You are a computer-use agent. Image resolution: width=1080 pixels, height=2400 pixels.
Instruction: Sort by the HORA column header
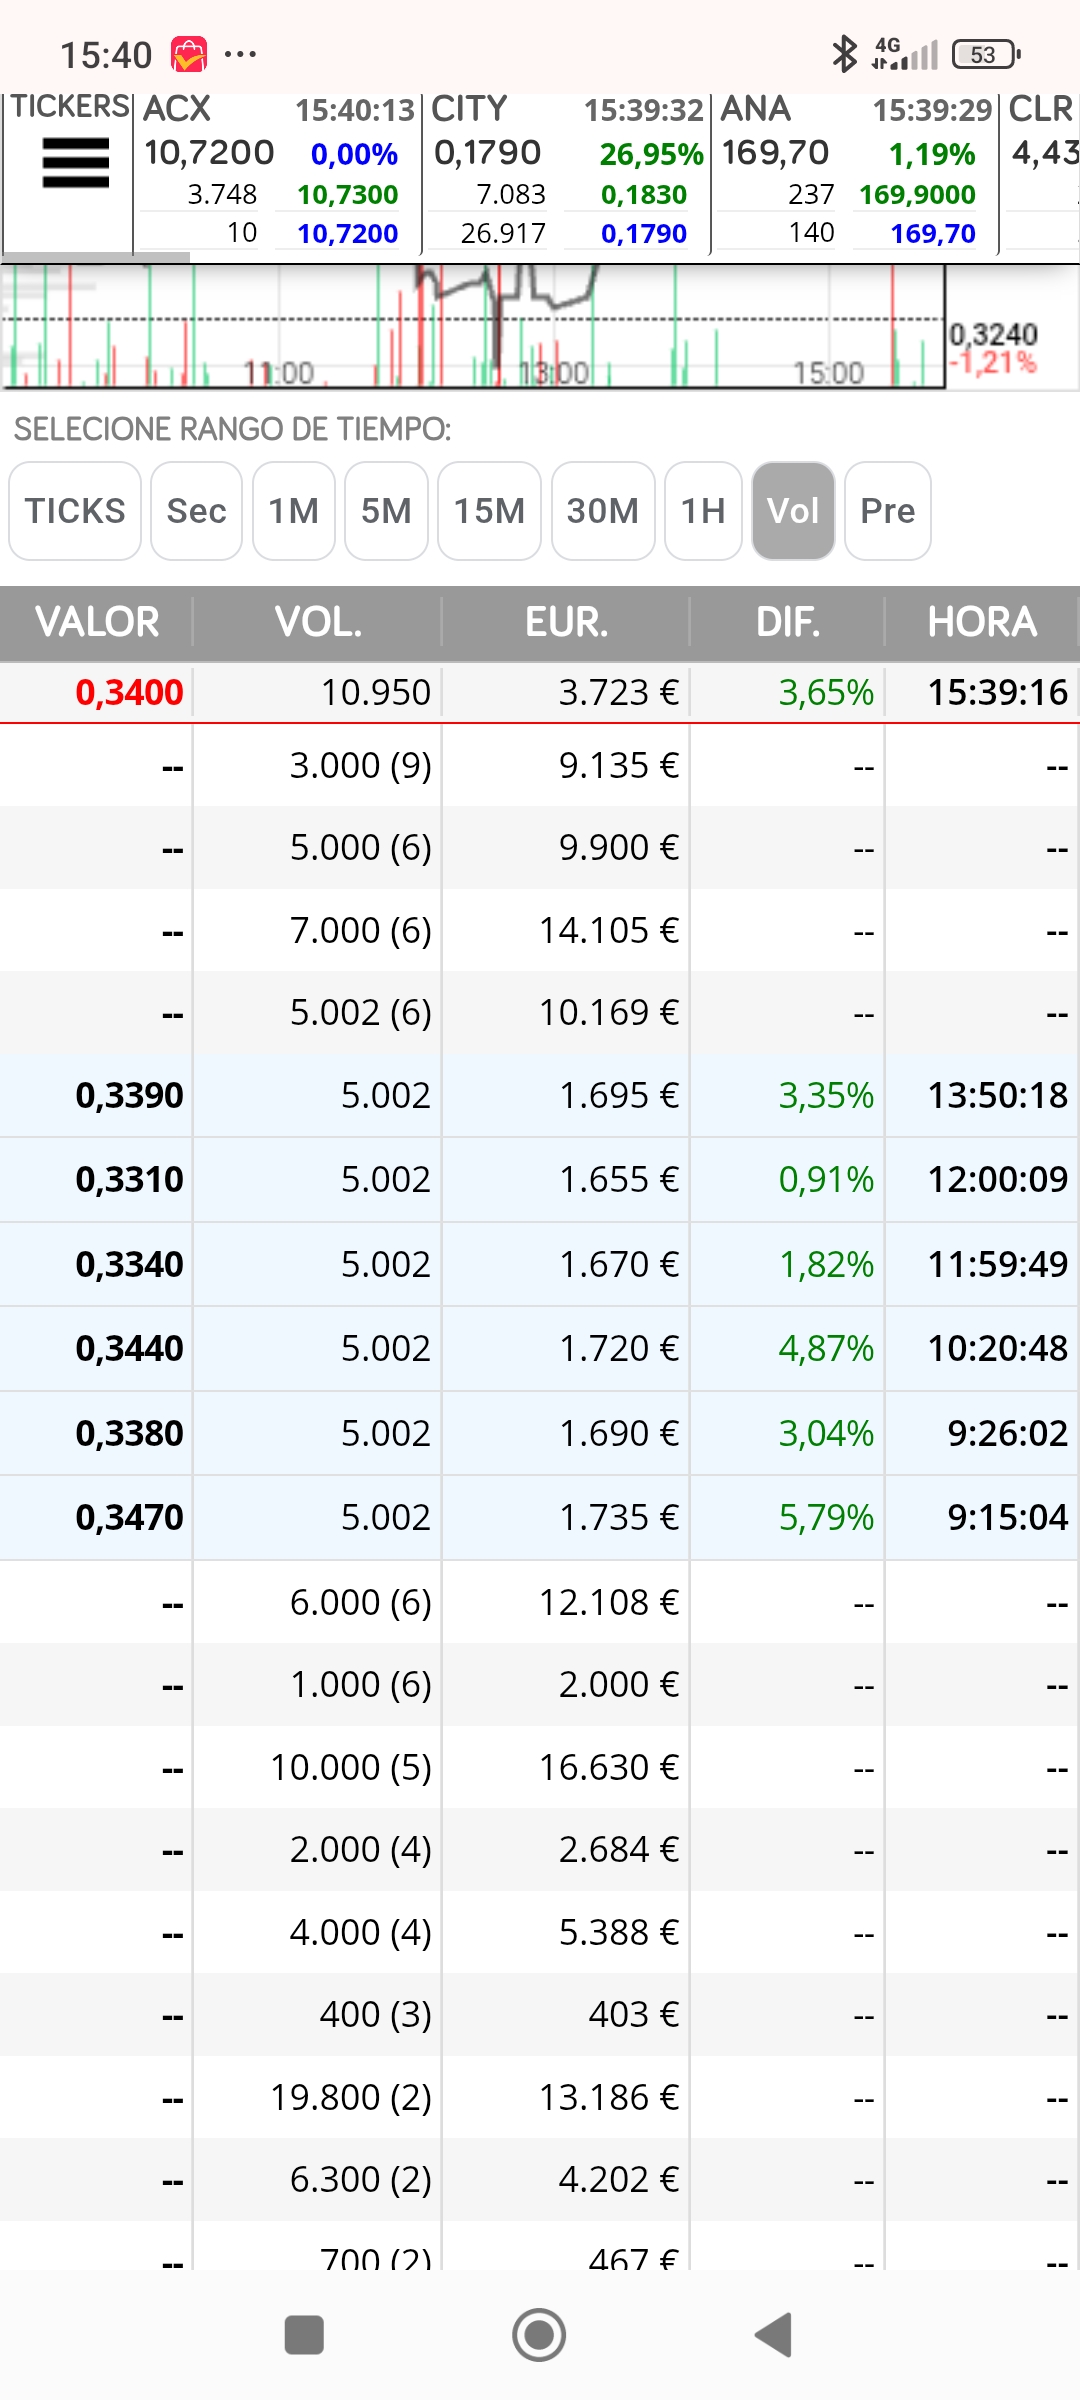click(x=982, y=622)
